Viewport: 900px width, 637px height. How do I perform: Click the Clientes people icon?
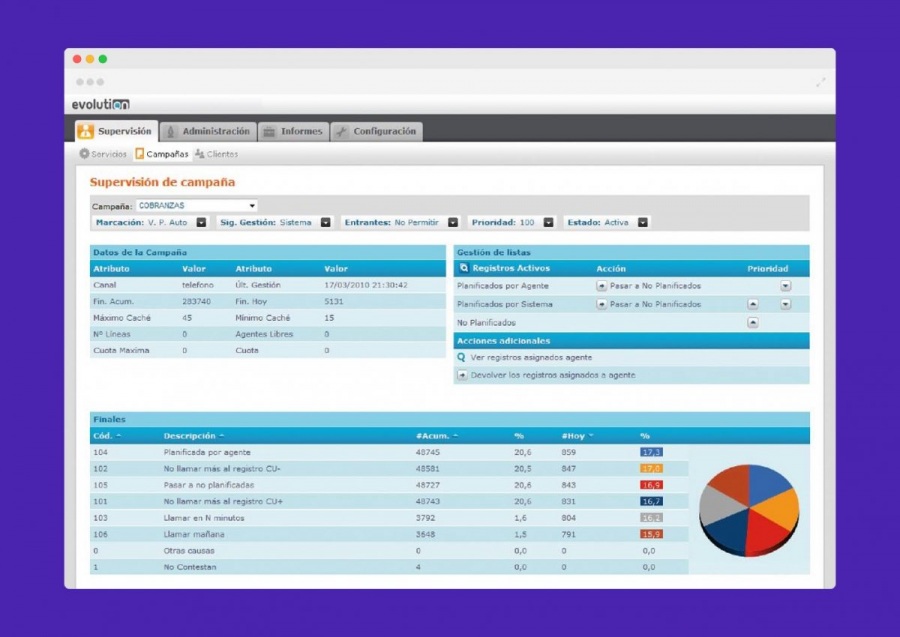coord(200,154)
